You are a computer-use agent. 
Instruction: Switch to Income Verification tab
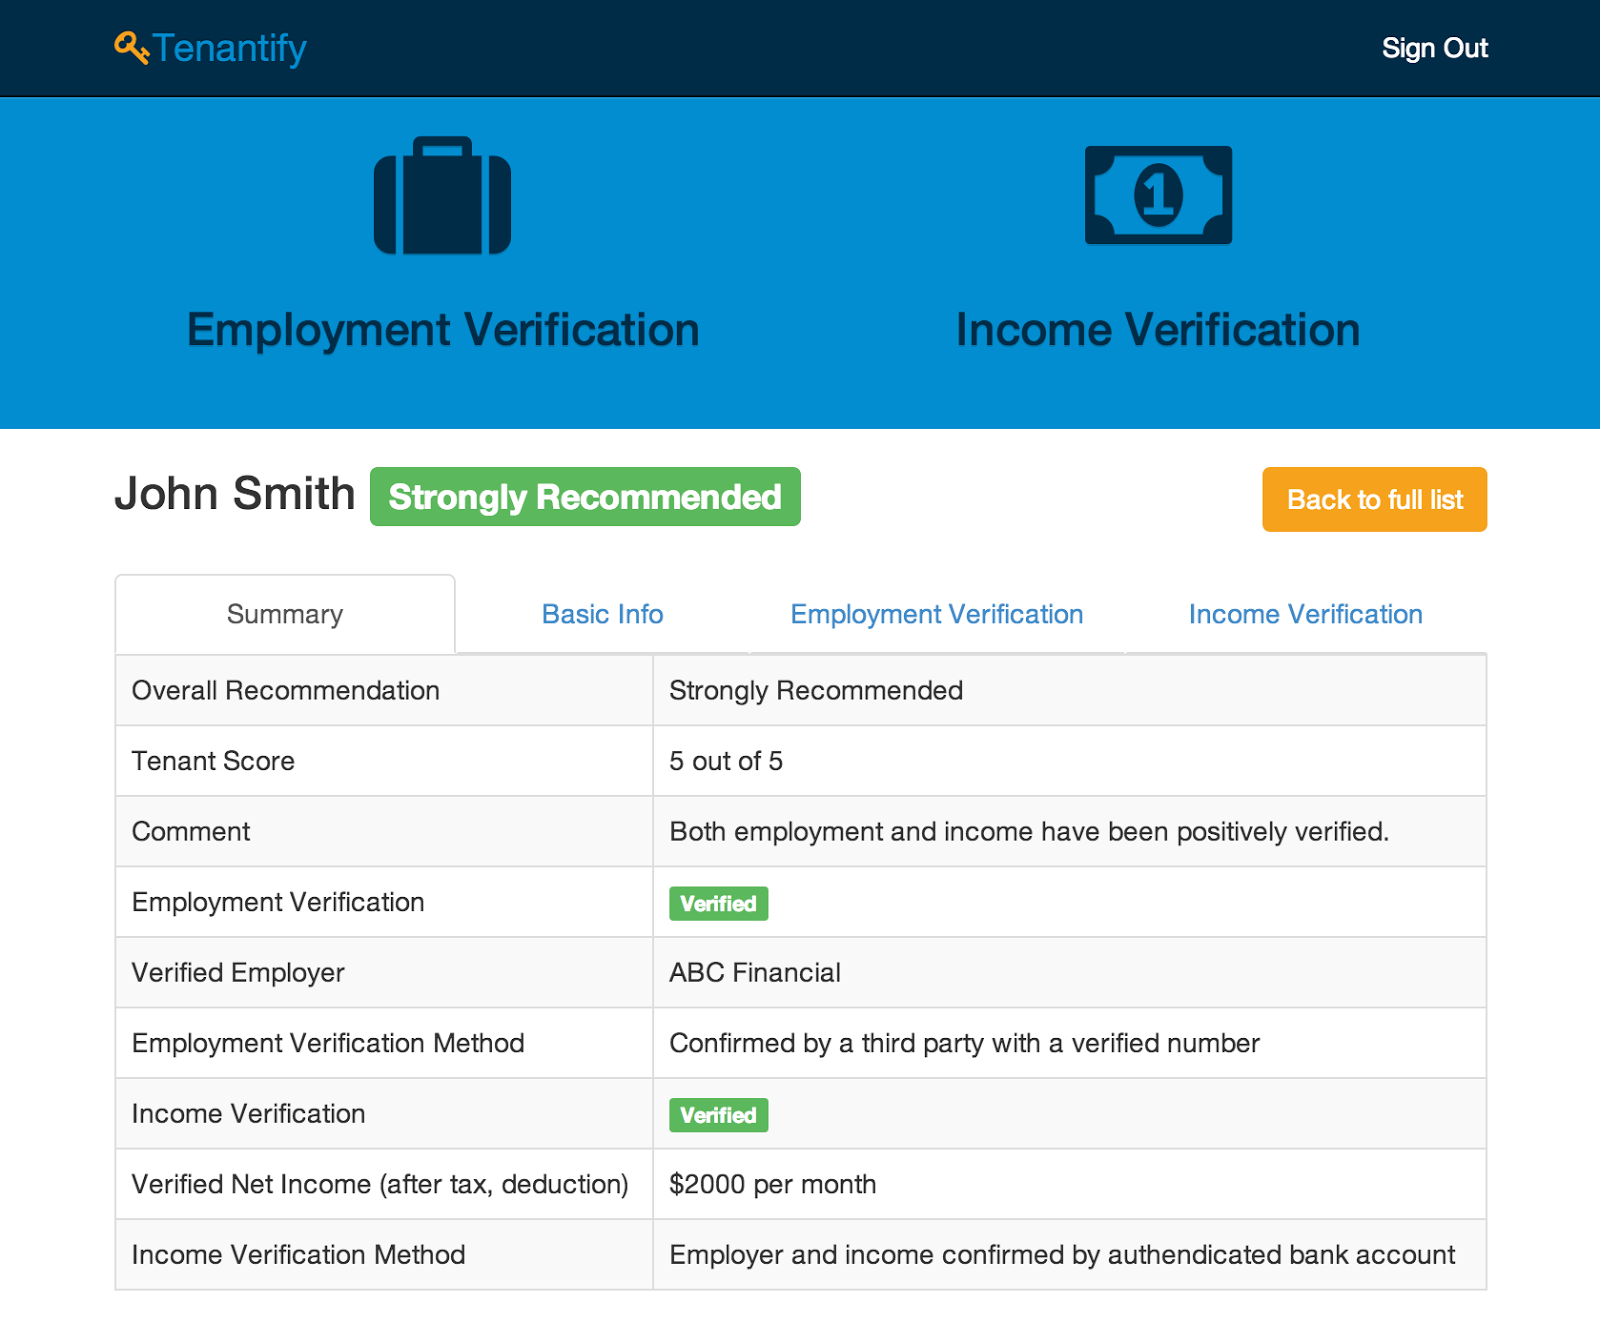(x=1305, y=614)
